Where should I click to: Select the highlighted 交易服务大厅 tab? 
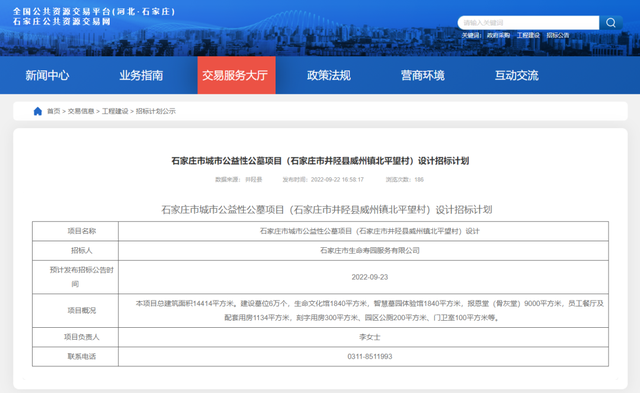coord(236,75)
